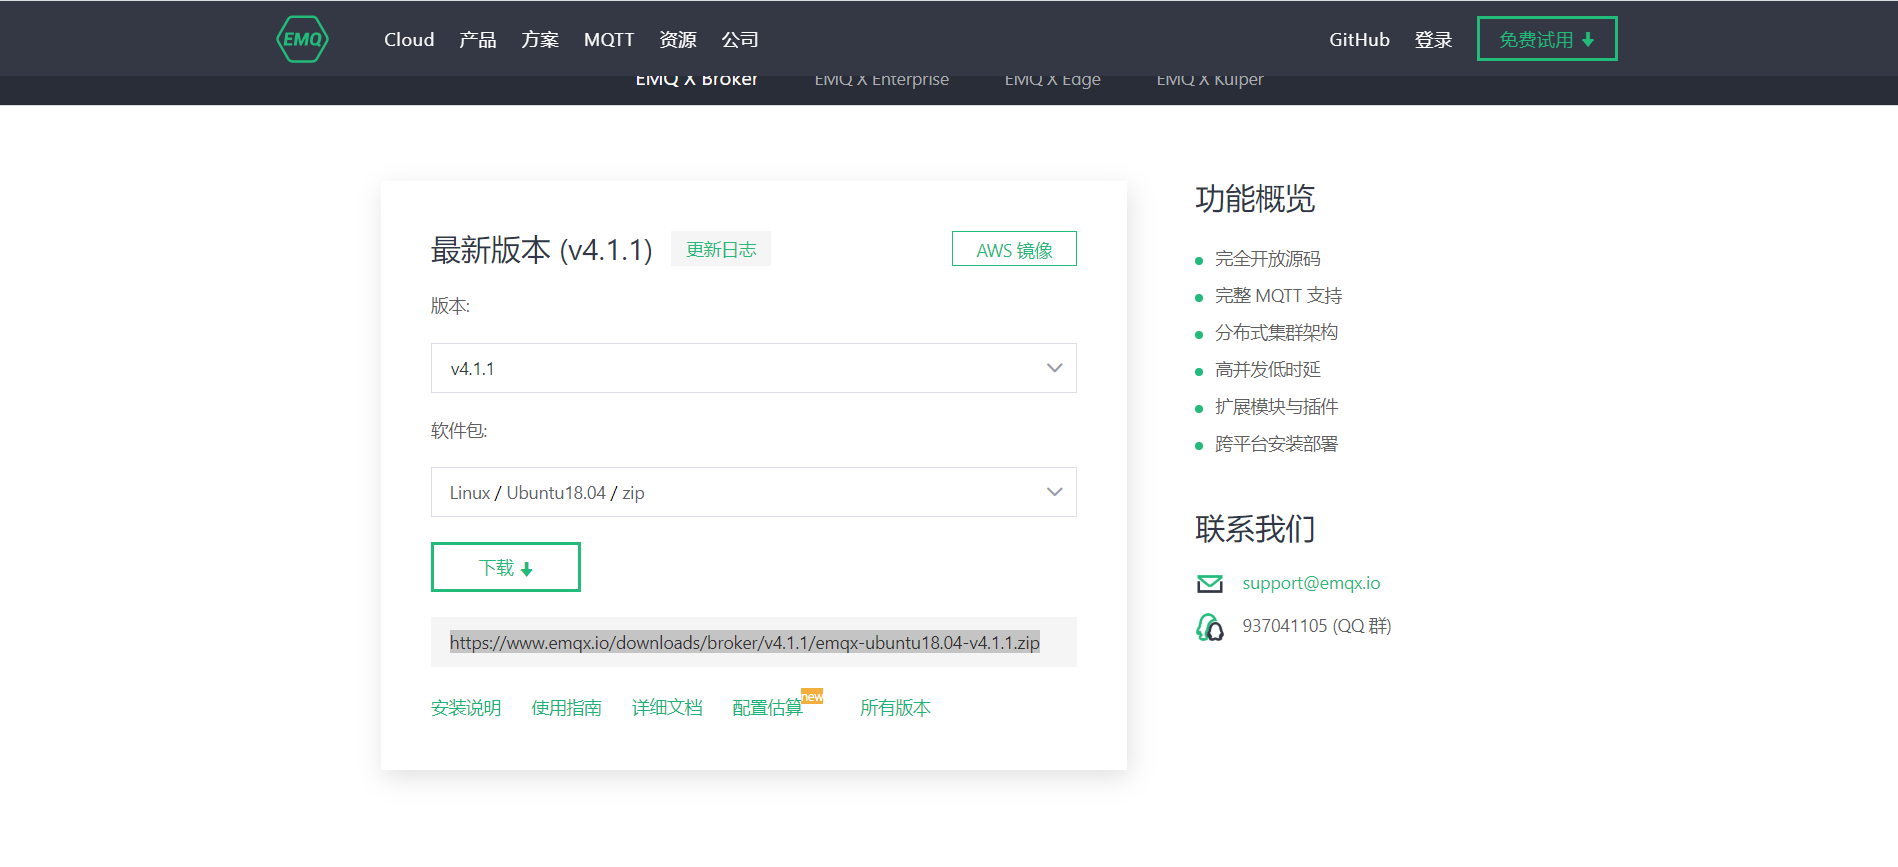Open the Linux / Ubuntu18.04 / zip package dropdown
Viewport: 1898px width, 867px height.
point(754,492)
